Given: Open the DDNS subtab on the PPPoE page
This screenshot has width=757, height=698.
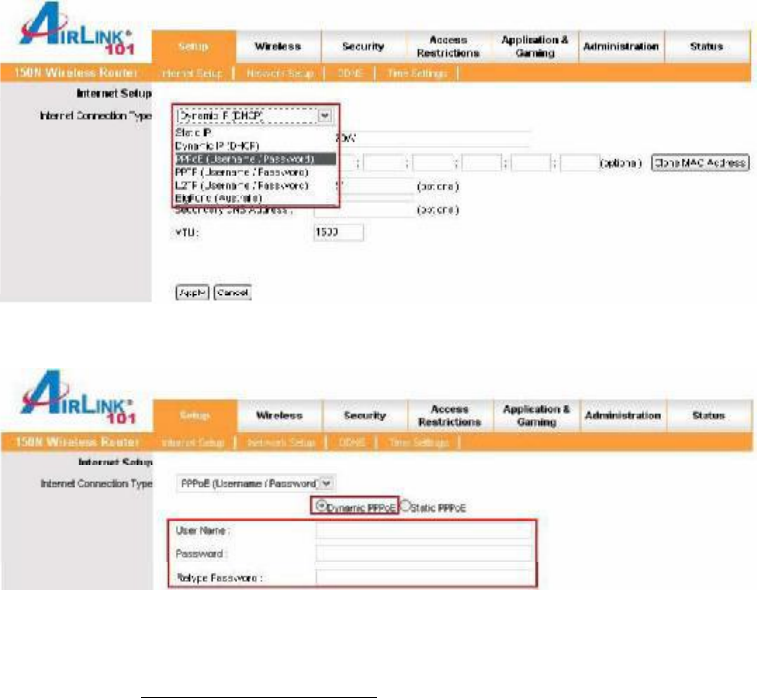Looking at the screenshot, I should coord(351,442).
